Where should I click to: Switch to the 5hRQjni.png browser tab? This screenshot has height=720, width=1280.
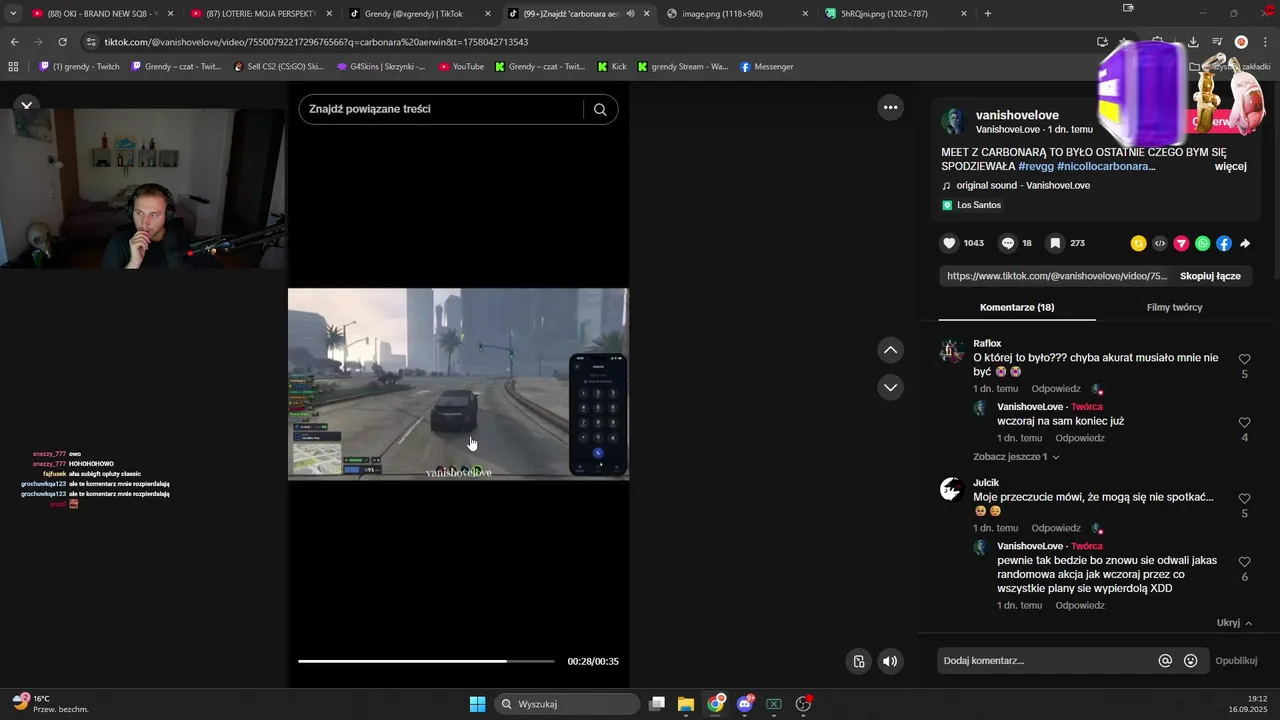896,14
